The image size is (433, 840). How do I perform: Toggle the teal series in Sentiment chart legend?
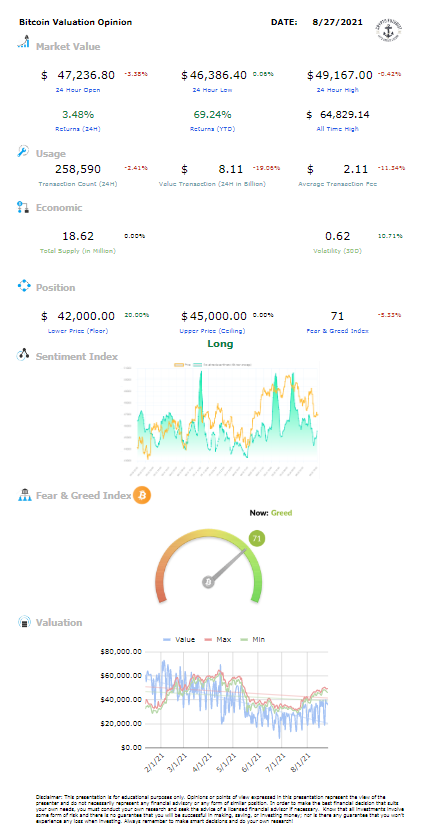coord(223,365)
